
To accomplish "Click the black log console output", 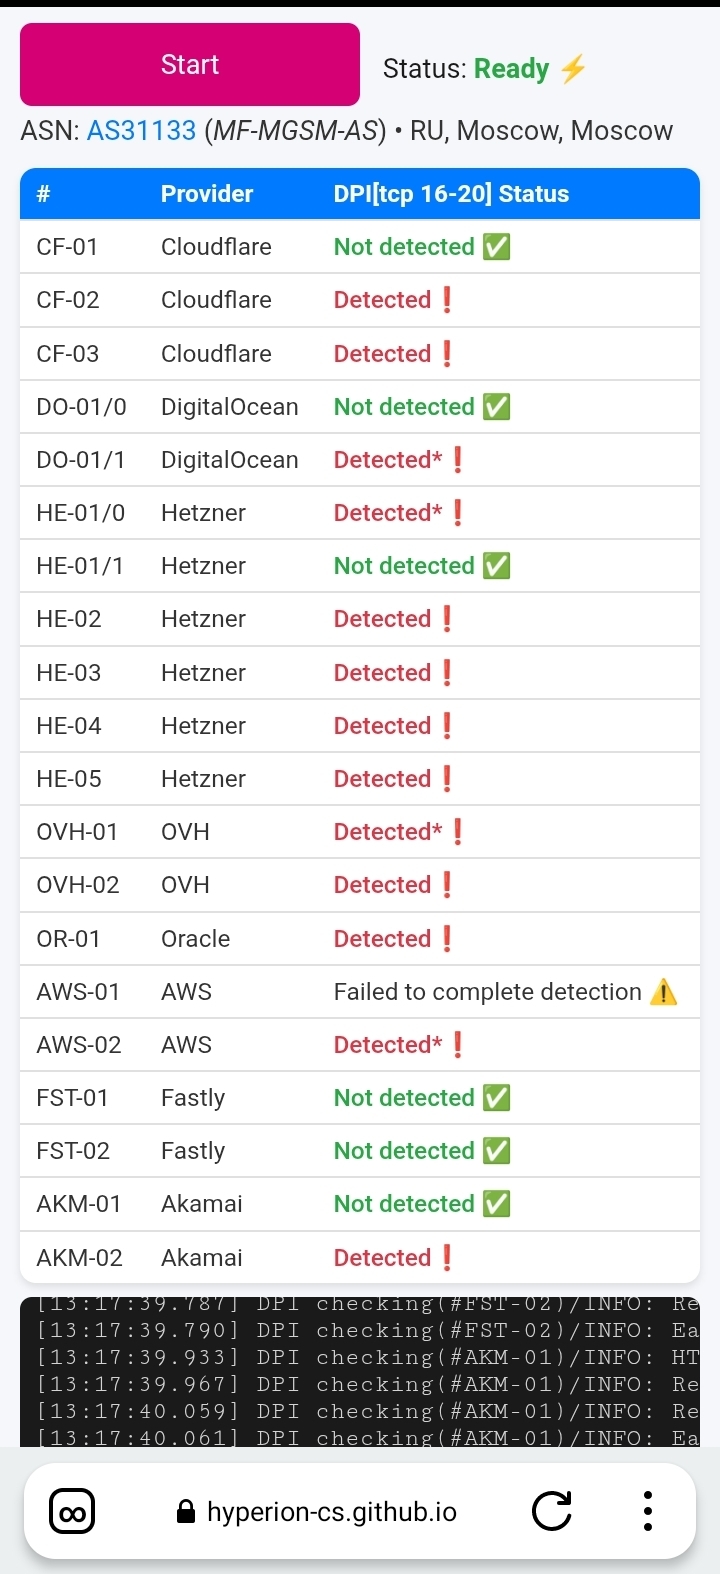I will click(x=360, y=1370).
